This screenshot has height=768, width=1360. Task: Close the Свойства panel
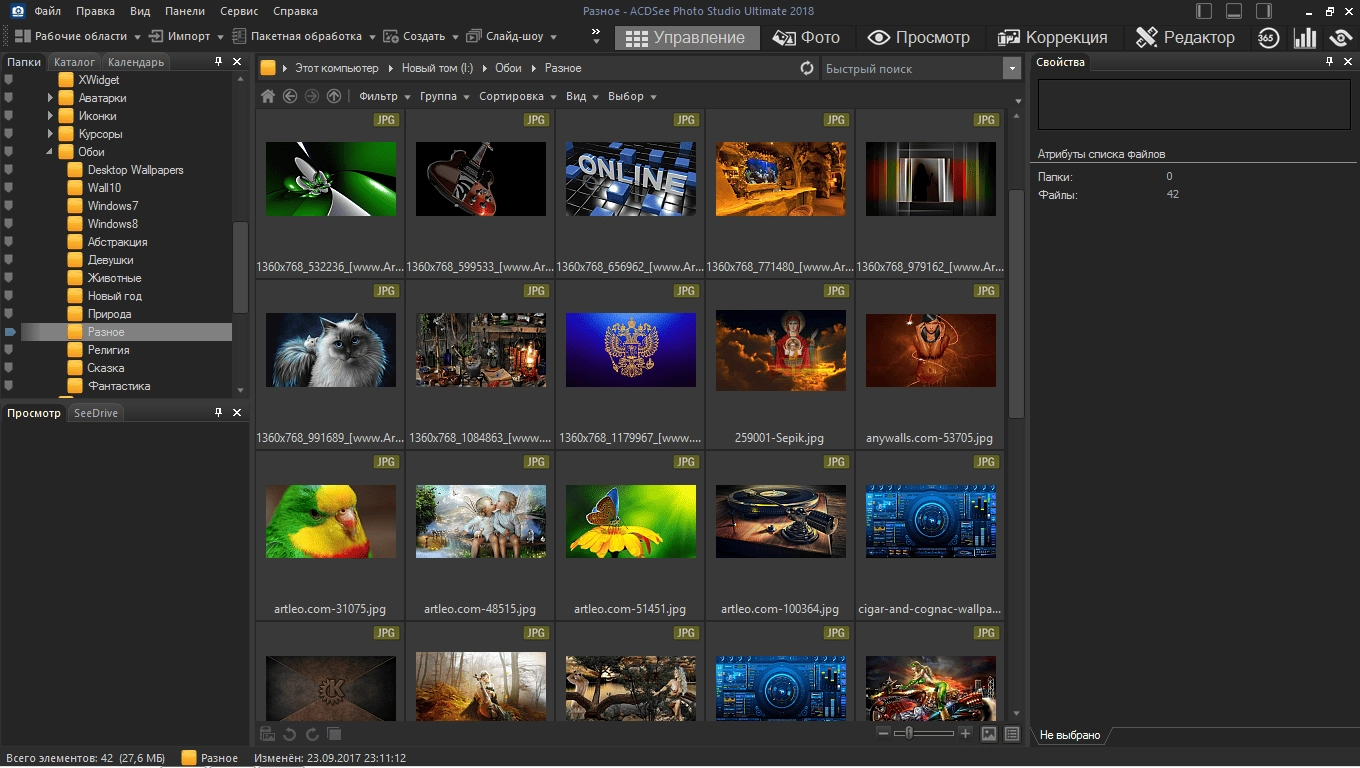pyautogui.click(x=1348, y=61)
